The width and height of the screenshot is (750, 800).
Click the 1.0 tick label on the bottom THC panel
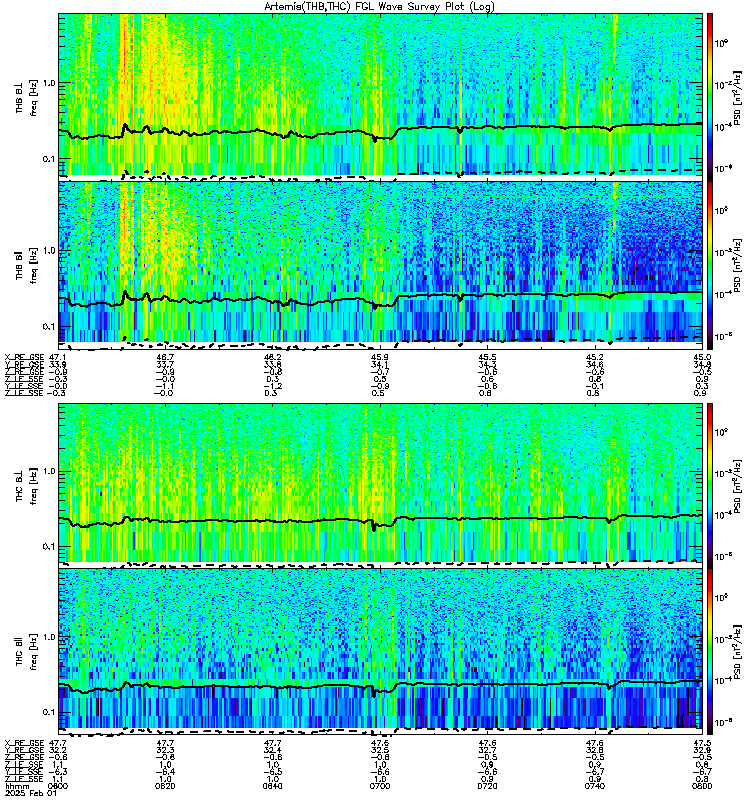[x=48, y=637]
